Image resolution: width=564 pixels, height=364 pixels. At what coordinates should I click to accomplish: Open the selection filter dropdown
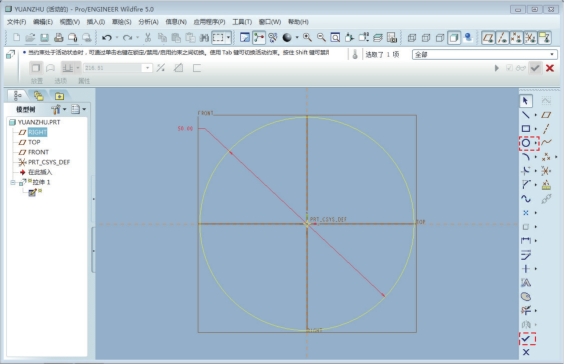pos(551,55)
